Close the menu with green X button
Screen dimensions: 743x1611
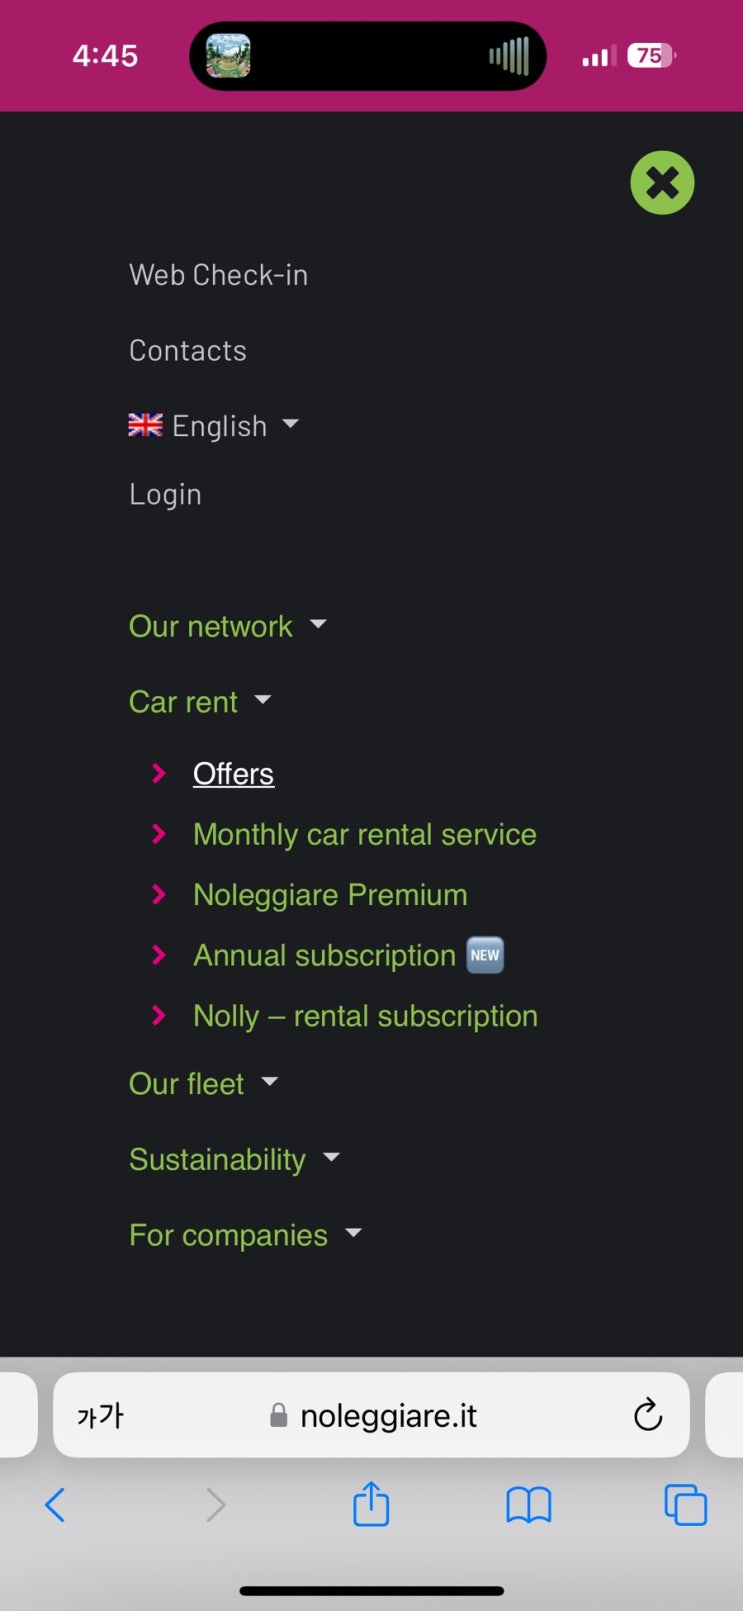click(662, 183)
